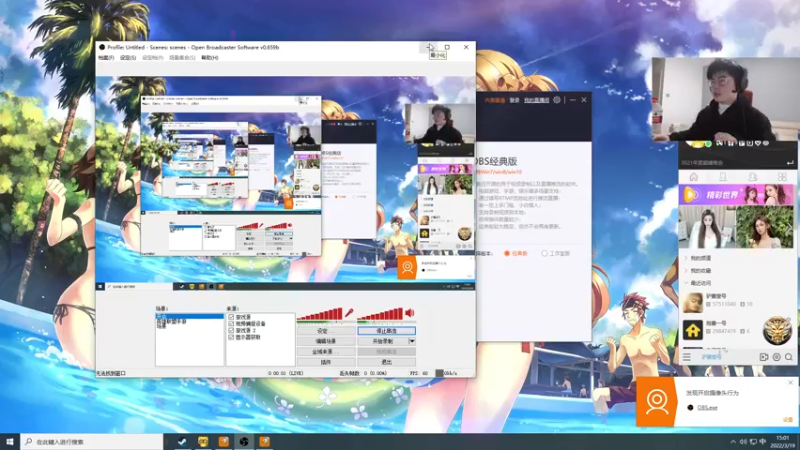The image size is (800, 450).
Task: Adjust the desktop volume bar in OBS
Action: (x=380, y=314)
